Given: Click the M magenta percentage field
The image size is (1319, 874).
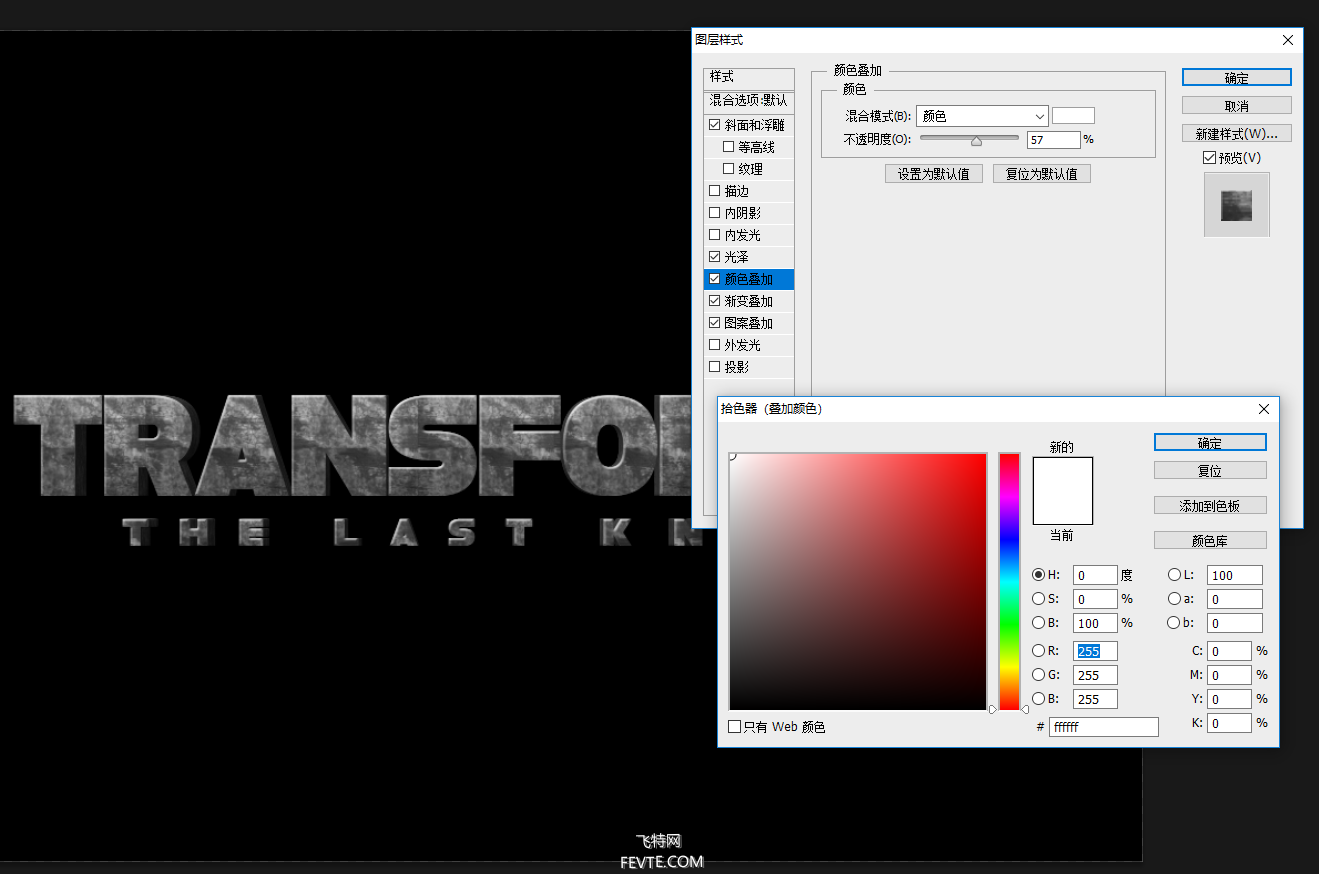Looking at the screenshot, I should coord(1229,675).
